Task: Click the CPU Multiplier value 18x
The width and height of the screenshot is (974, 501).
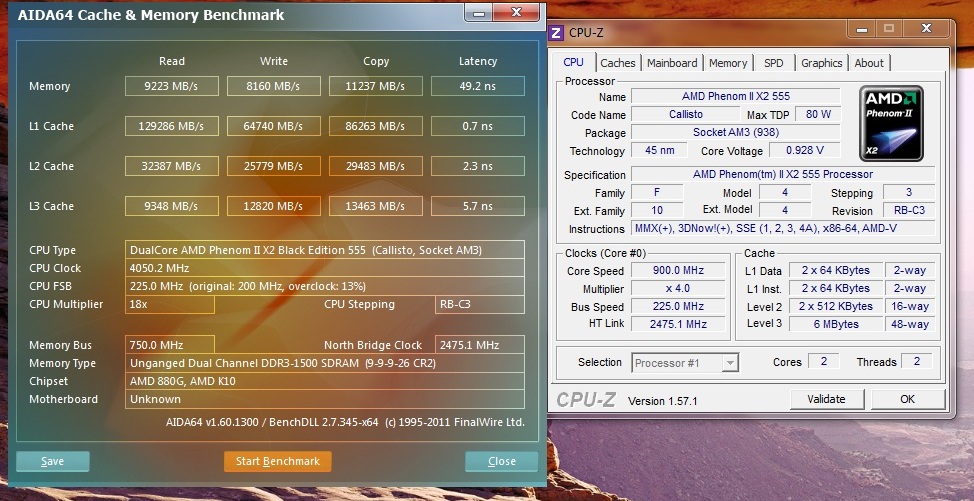Action: pos(170,304)
